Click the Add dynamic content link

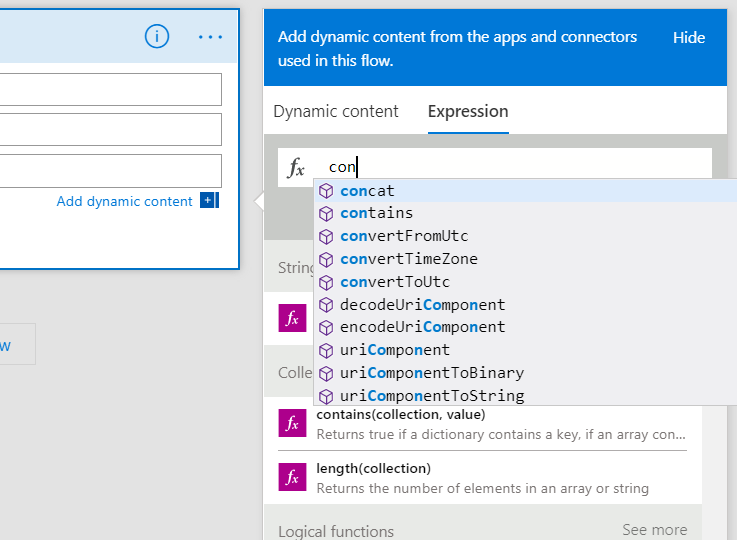[x=124, y=201]
